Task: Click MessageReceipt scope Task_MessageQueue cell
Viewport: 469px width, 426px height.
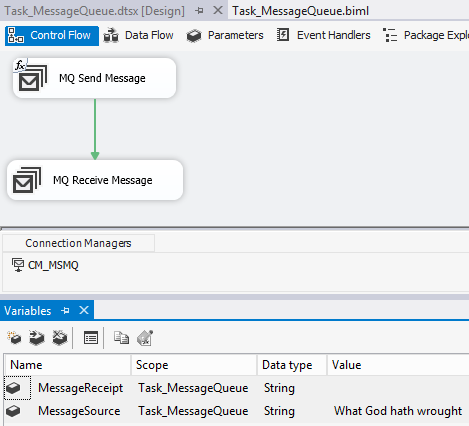Action: point(193,388)
